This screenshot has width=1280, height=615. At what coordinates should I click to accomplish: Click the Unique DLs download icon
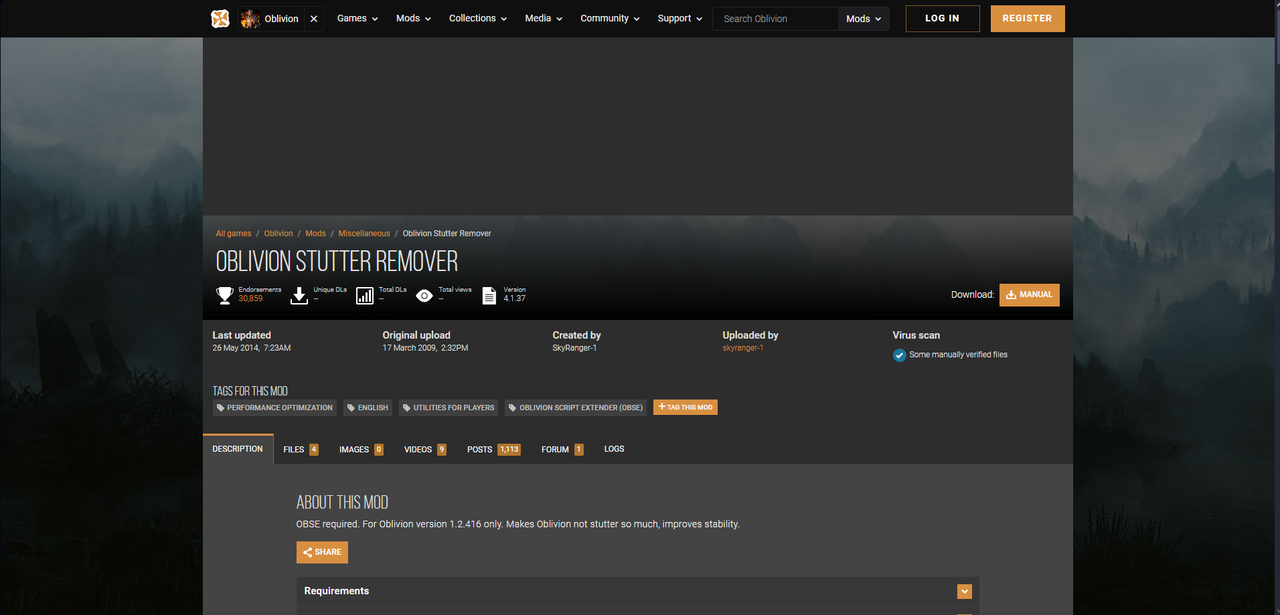(299, 295)
